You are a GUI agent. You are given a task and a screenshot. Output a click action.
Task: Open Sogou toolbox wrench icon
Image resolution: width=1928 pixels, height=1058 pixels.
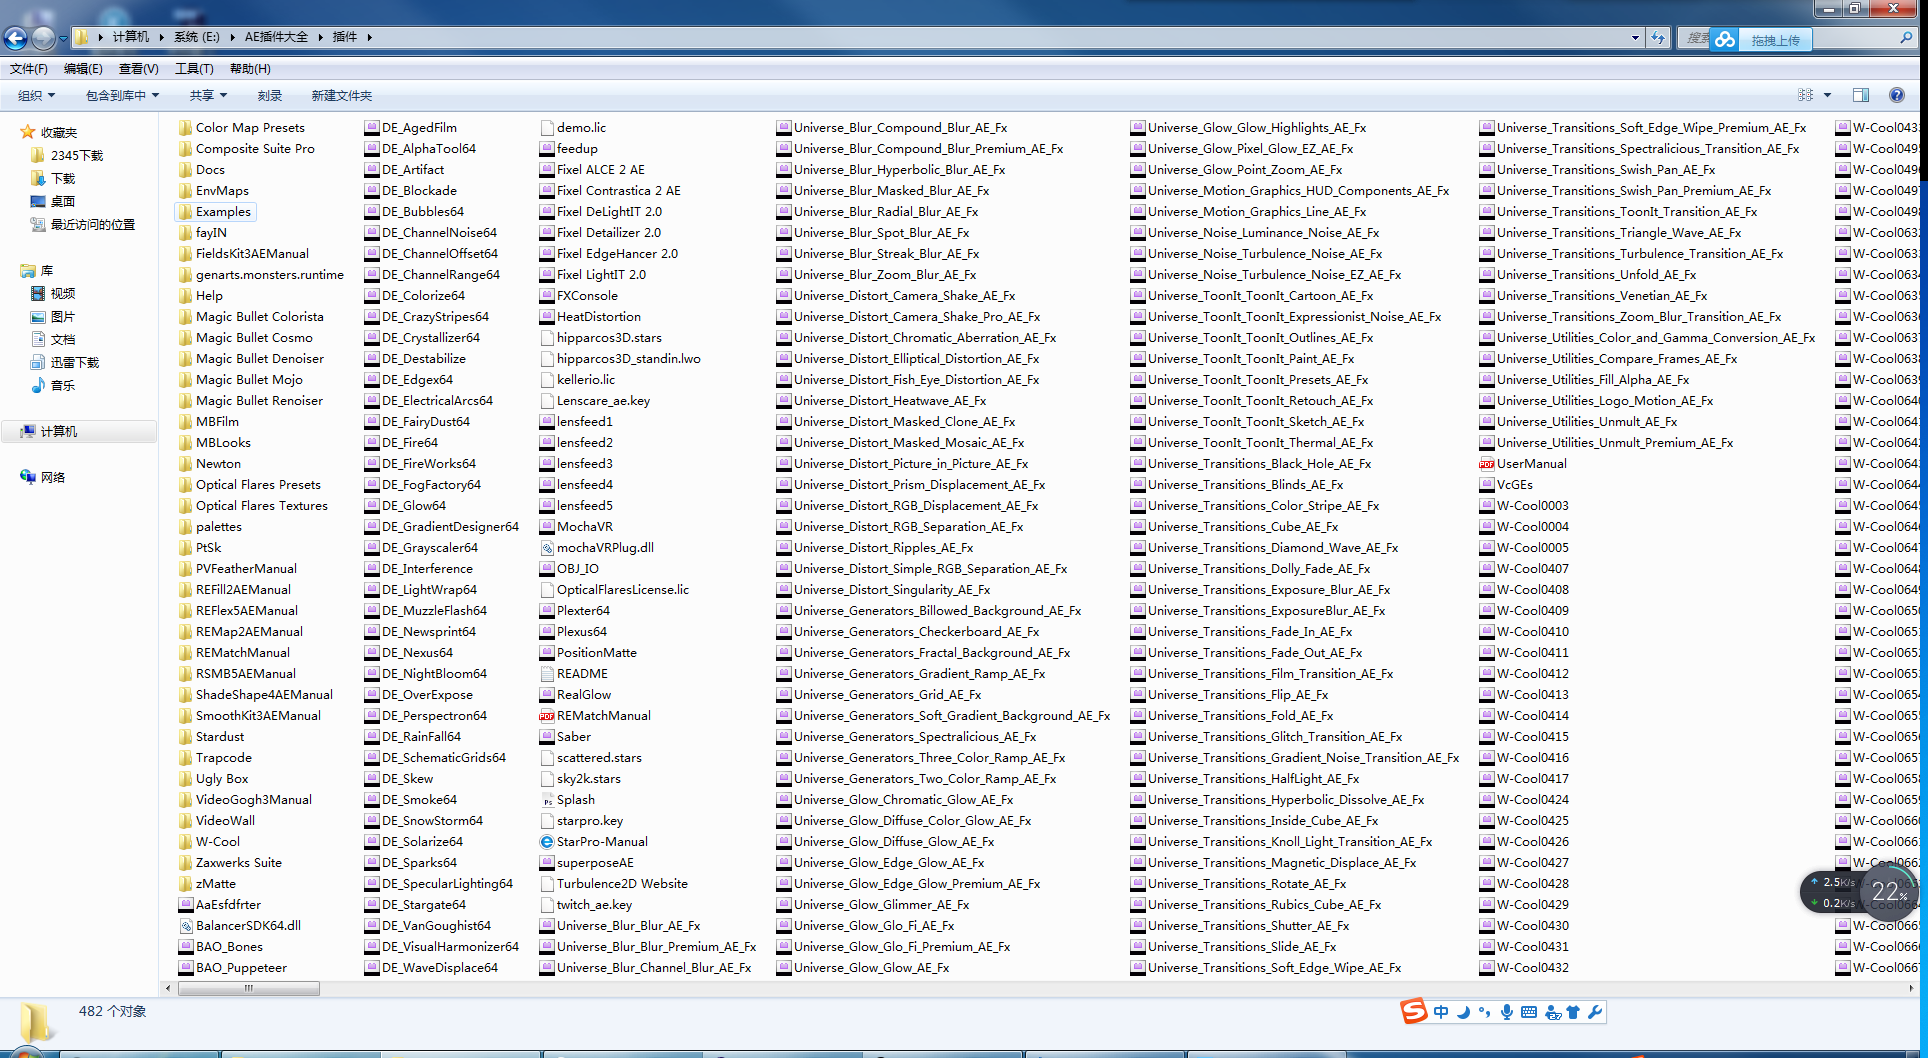click(x=1595, y=1012)
